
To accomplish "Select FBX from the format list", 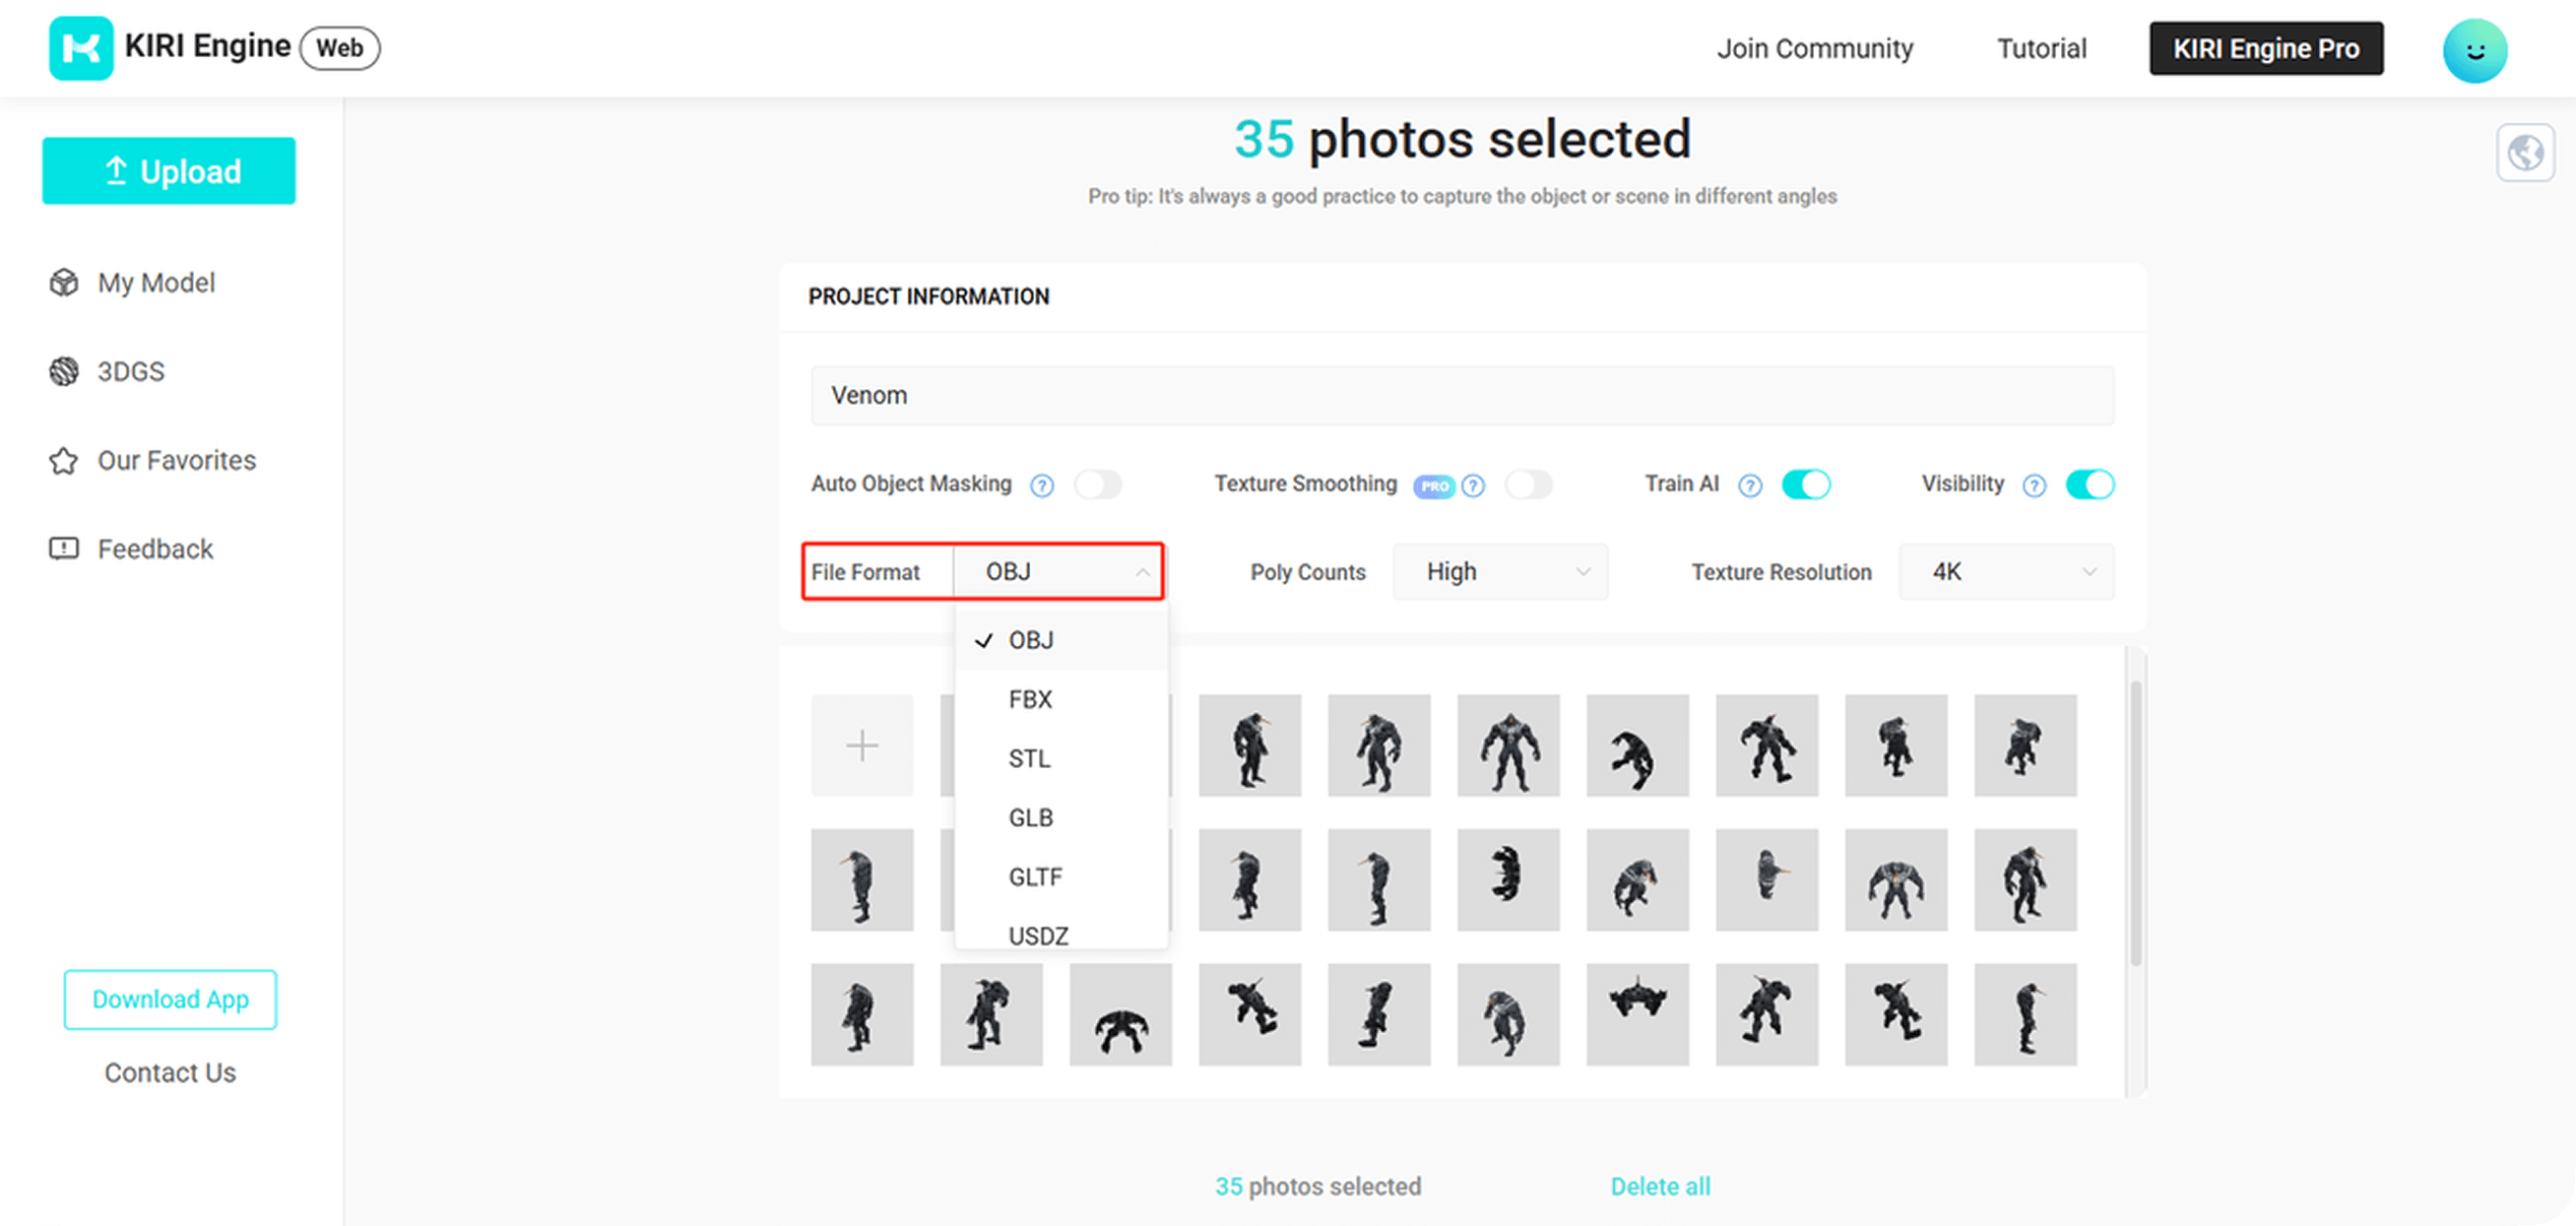I will 1030,699.
